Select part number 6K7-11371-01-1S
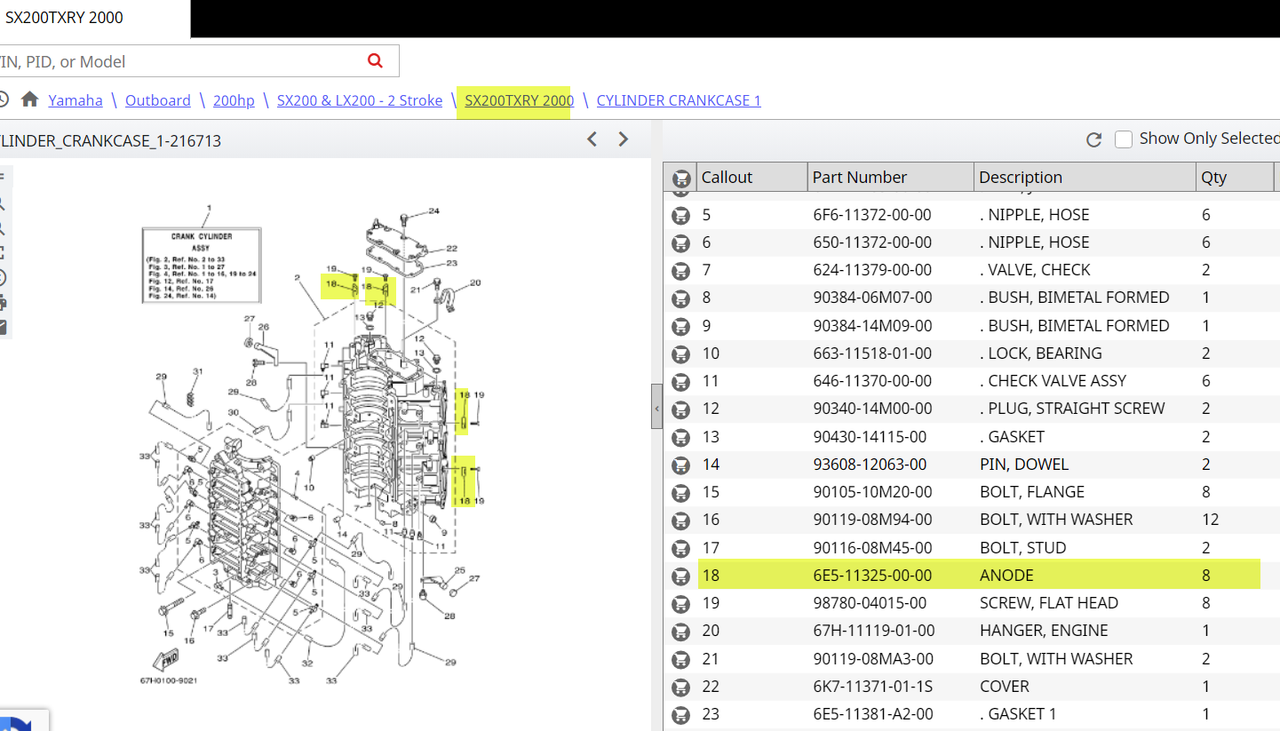This screenshot has height=731, width=1280. point(870,687)
